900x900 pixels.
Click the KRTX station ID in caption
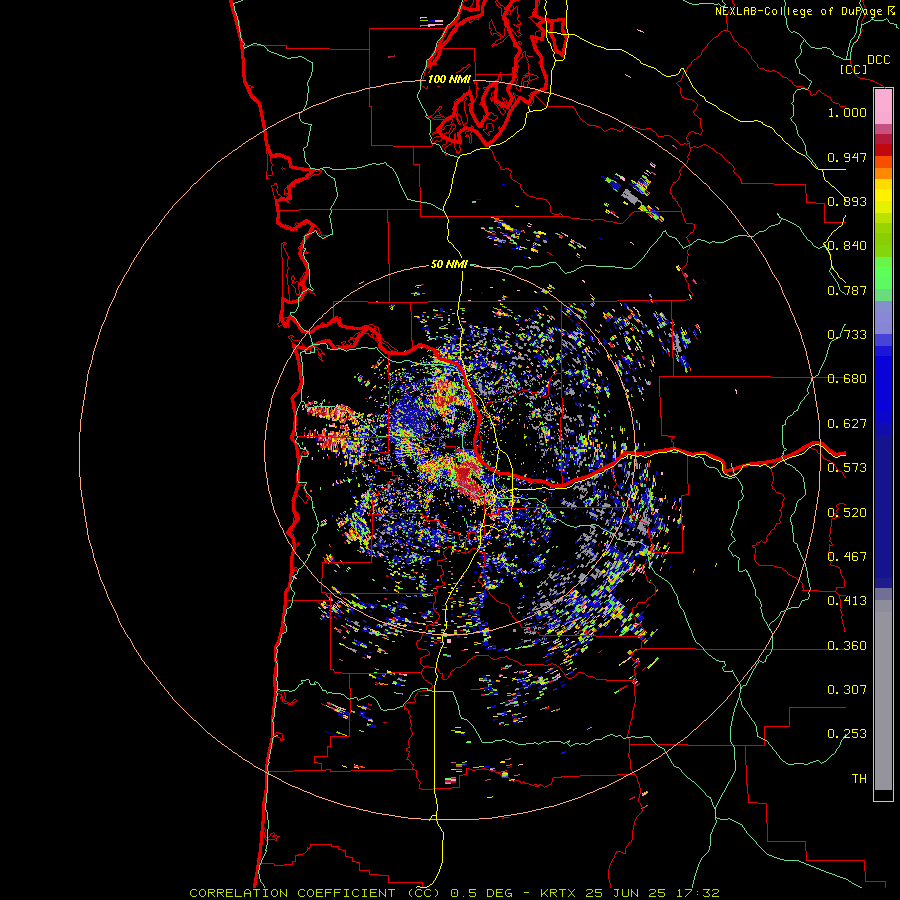pyautogui.click(x=560, y=893)
